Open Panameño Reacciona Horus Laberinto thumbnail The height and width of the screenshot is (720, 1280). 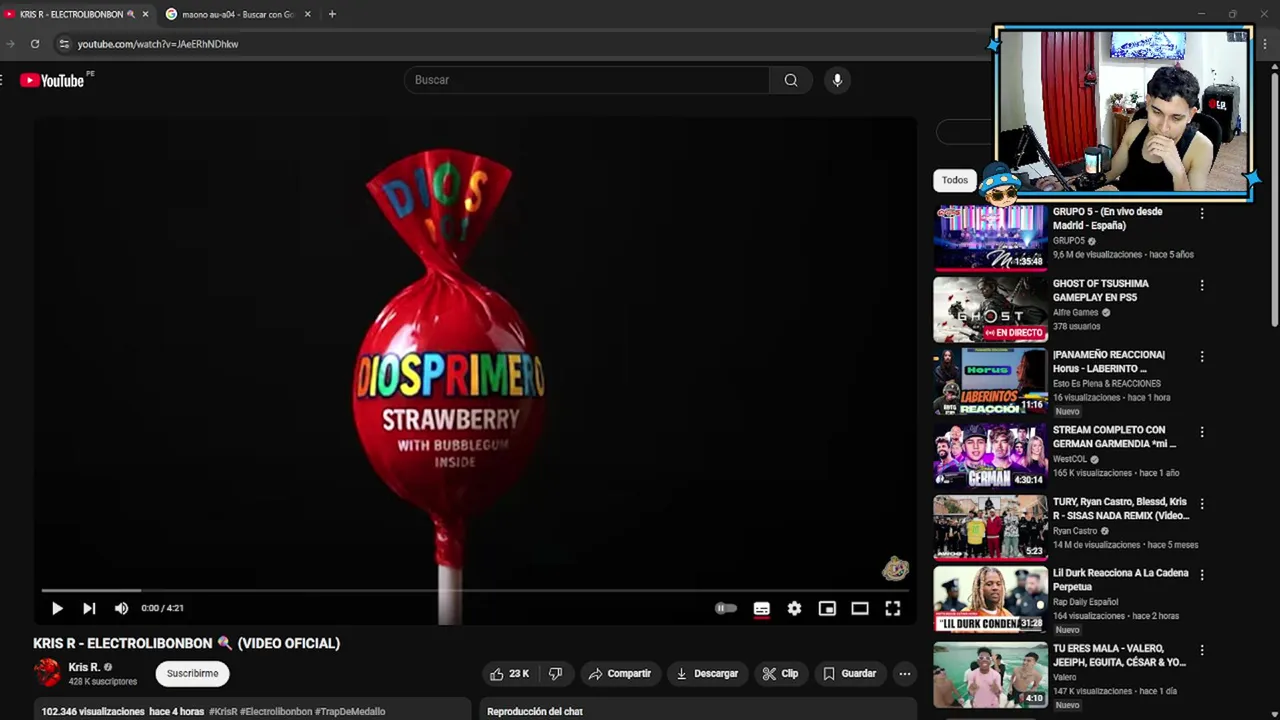(x=990, y=382)
